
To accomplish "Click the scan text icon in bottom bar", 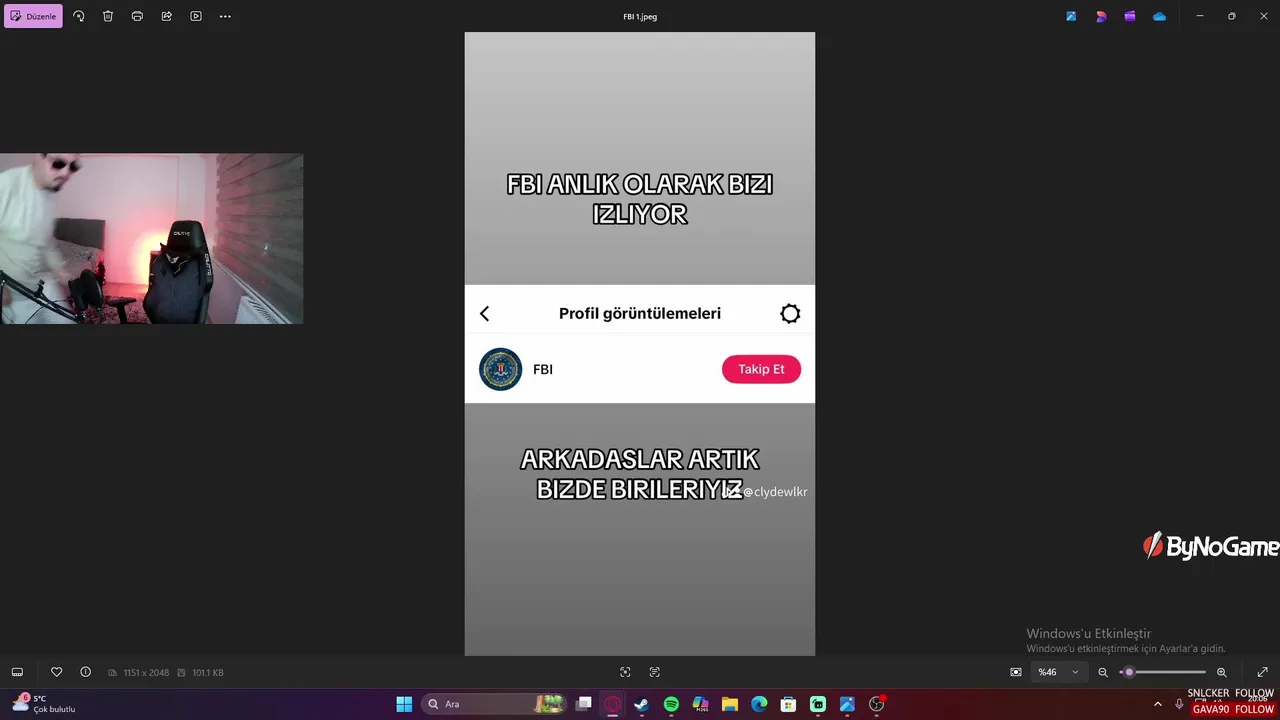I will [x=655, y=672].
